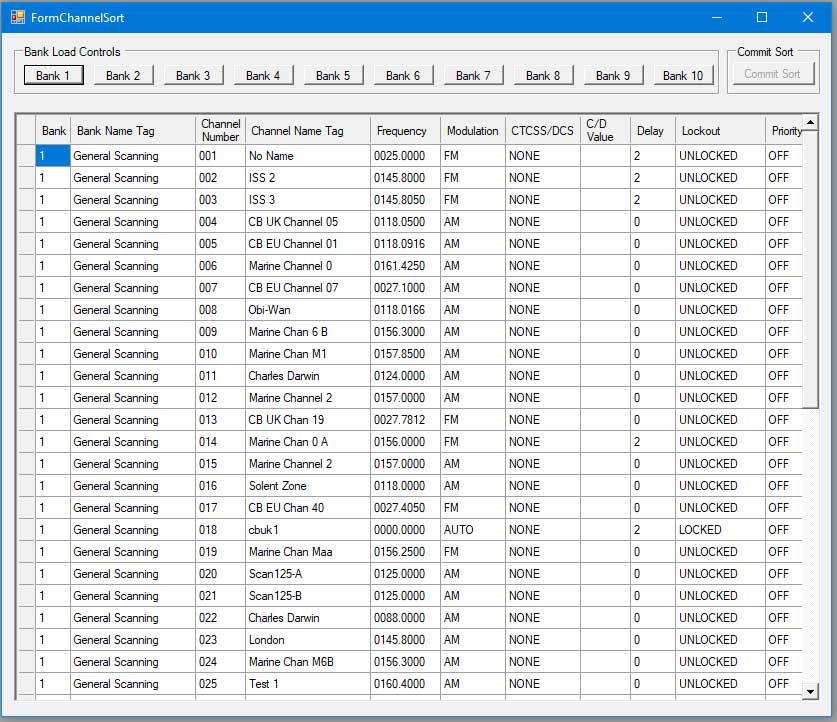Click frequency cell '0088.0000'

pos(405,618)
